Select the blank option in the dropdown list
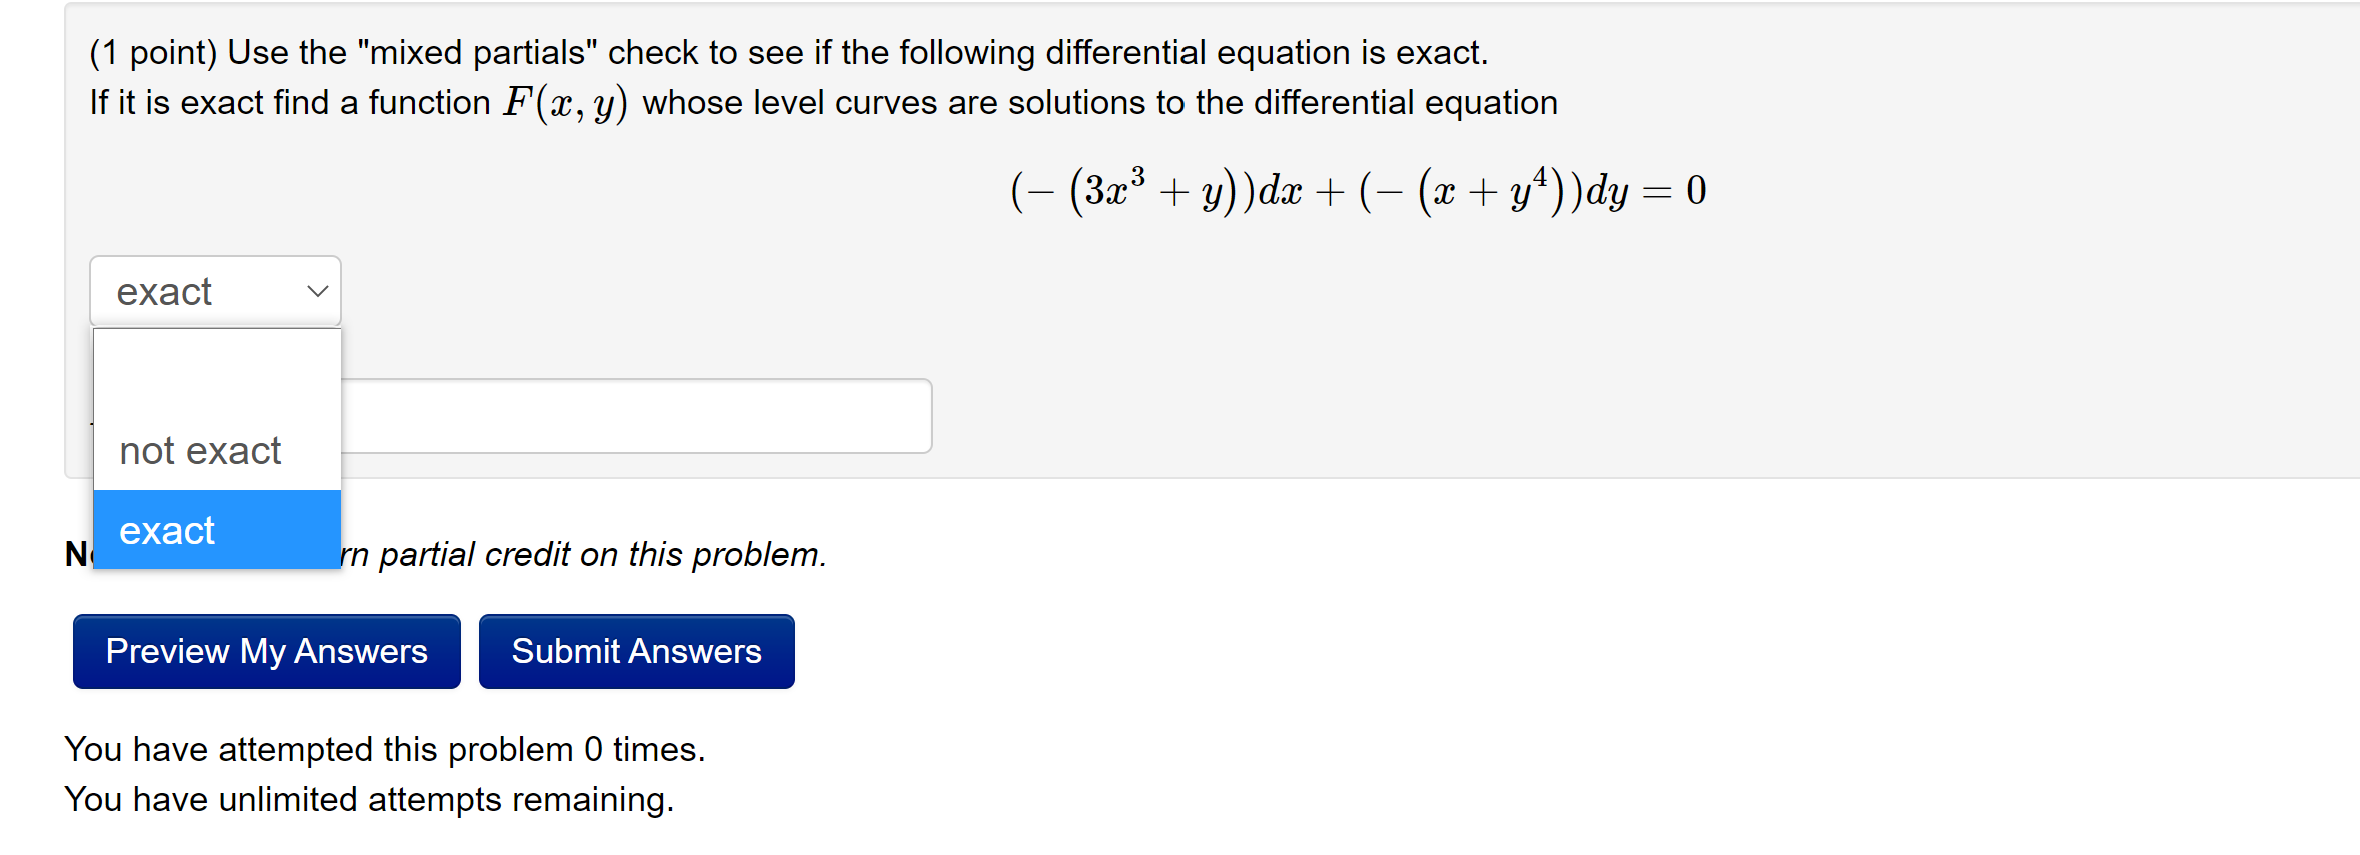This screenshot has width=2360, height=855. (x=216, y=370)
